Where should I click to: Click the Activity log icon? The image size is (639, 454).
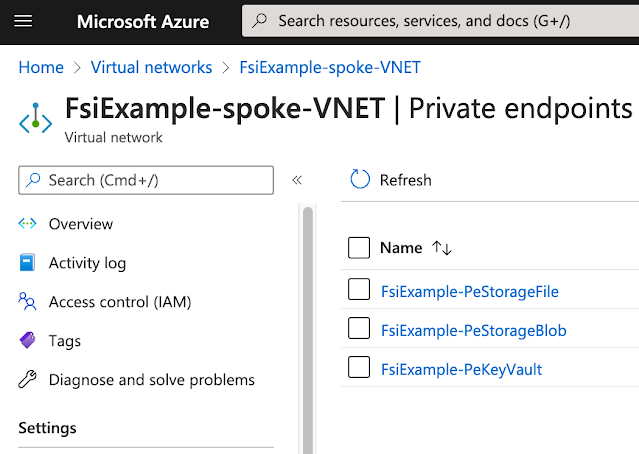tap(28, 263)
